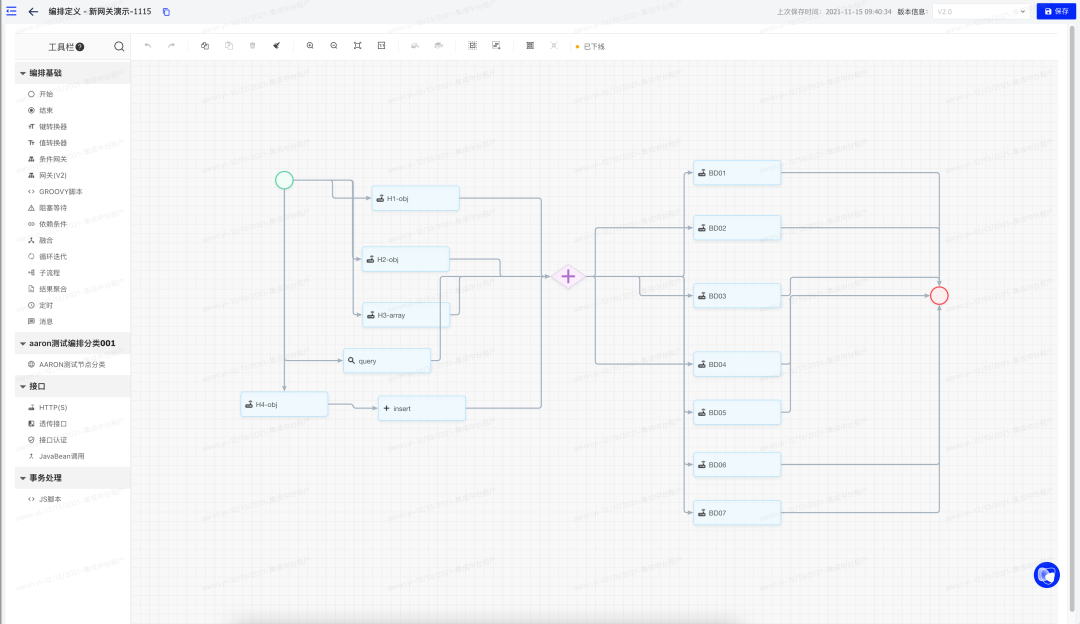Select the purple plus gateway node
1080x624 pixels.
tap(568, 277)
